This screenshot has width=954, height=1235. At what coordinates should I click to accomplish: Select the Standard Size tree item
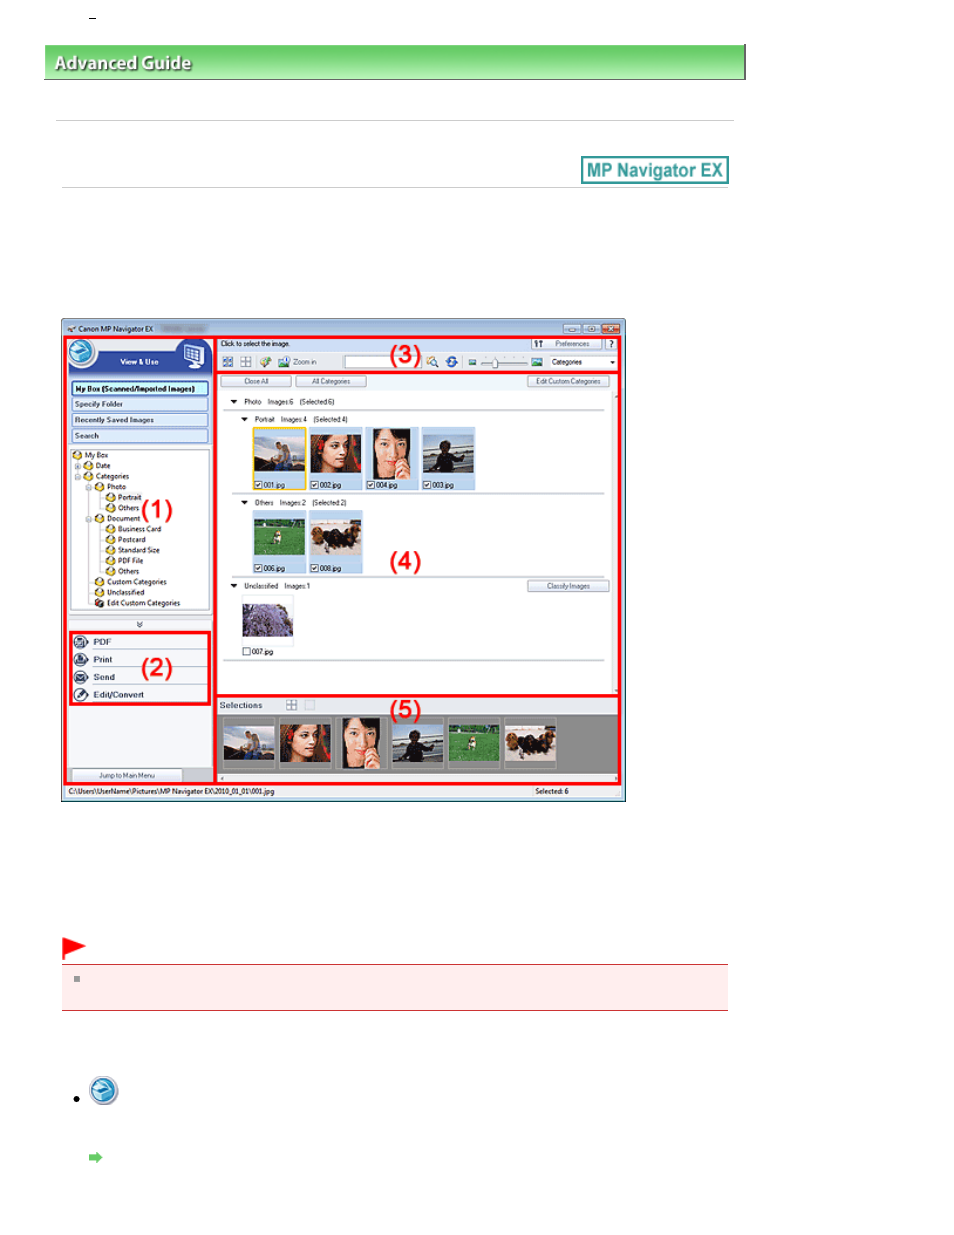tap(138, 550)
